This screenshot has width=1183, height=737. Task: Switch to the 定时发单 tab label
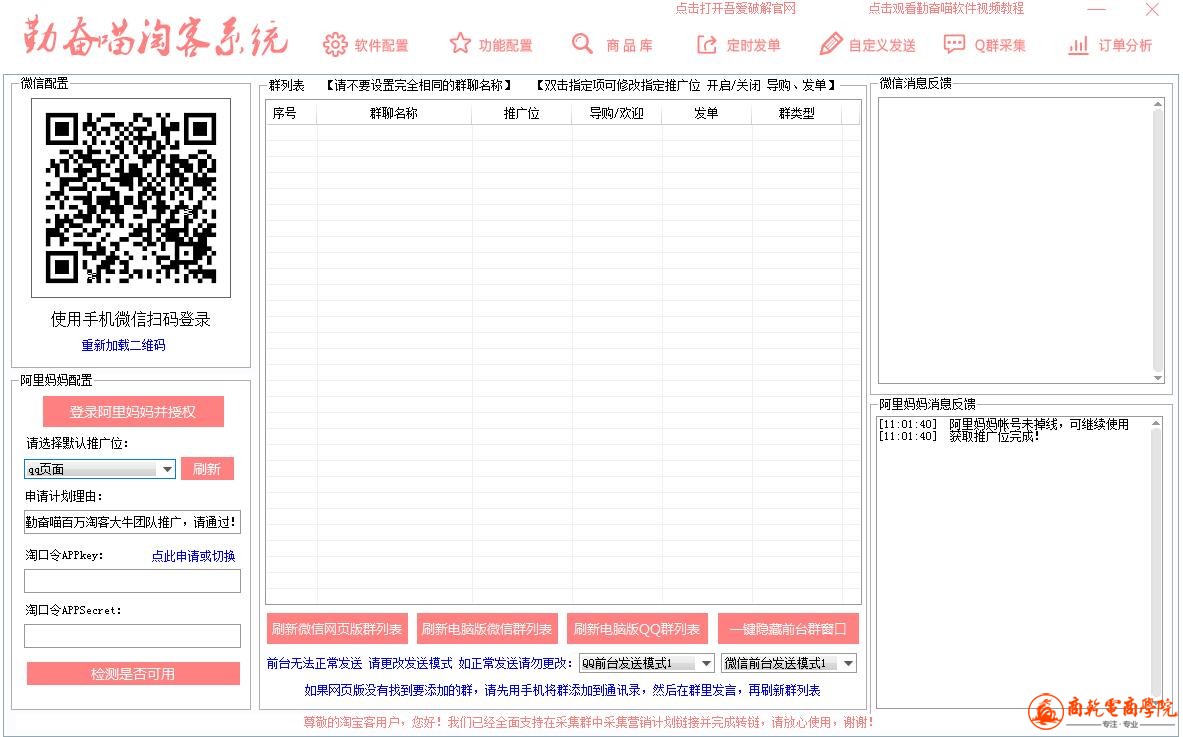pyautogui.click(x=753, y=46)
